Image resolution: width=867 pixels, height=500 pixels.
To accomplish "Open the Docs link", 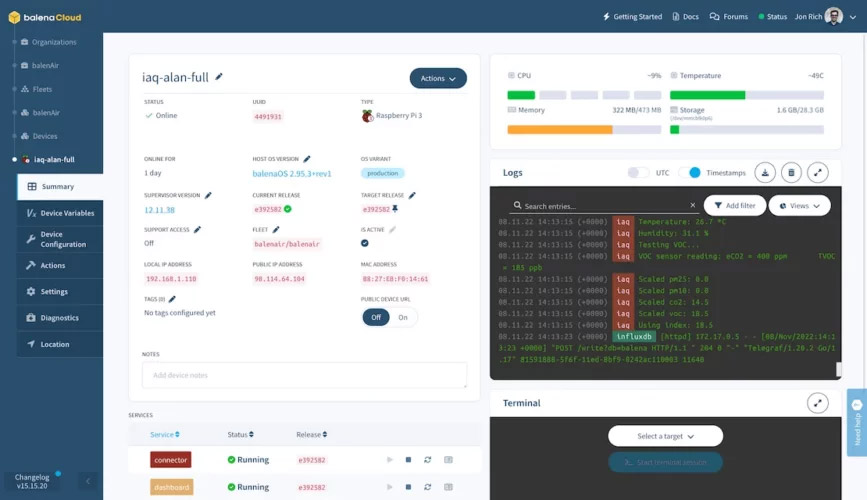I will pyautogui.click(x=686, y=17).
